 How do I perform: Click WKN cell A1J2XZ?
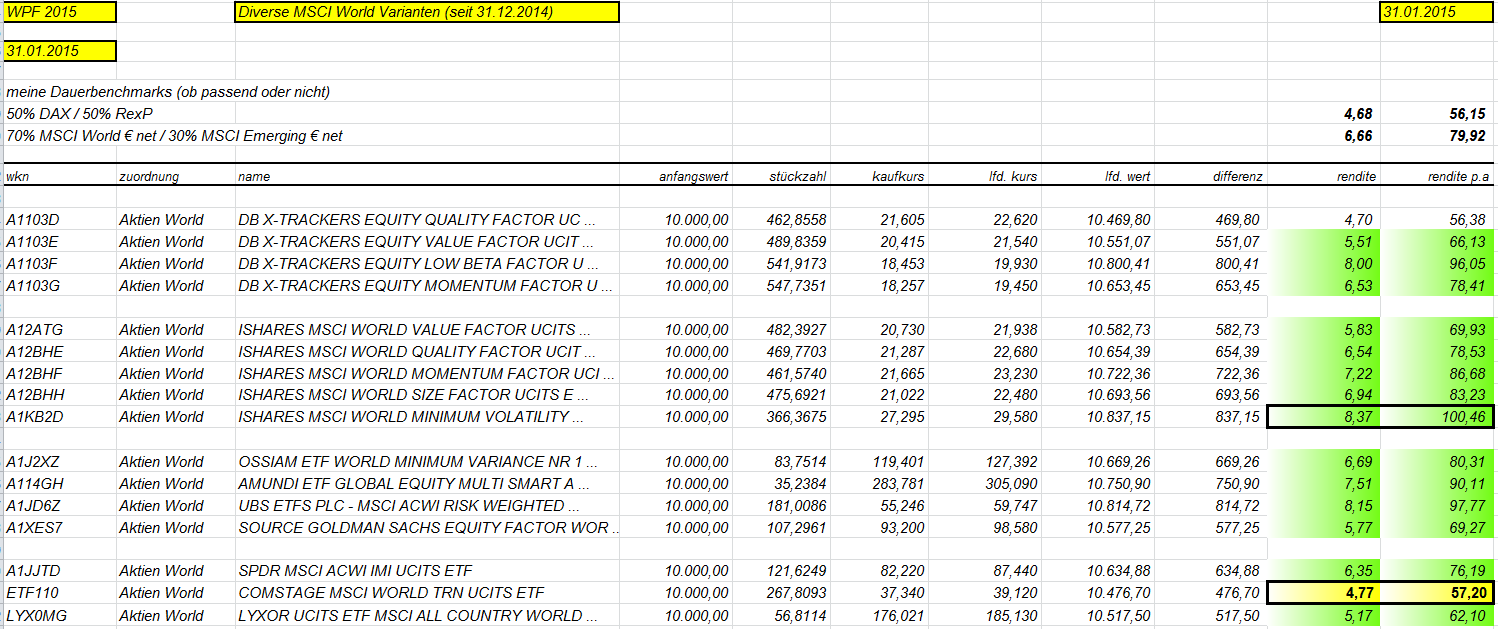32,462
